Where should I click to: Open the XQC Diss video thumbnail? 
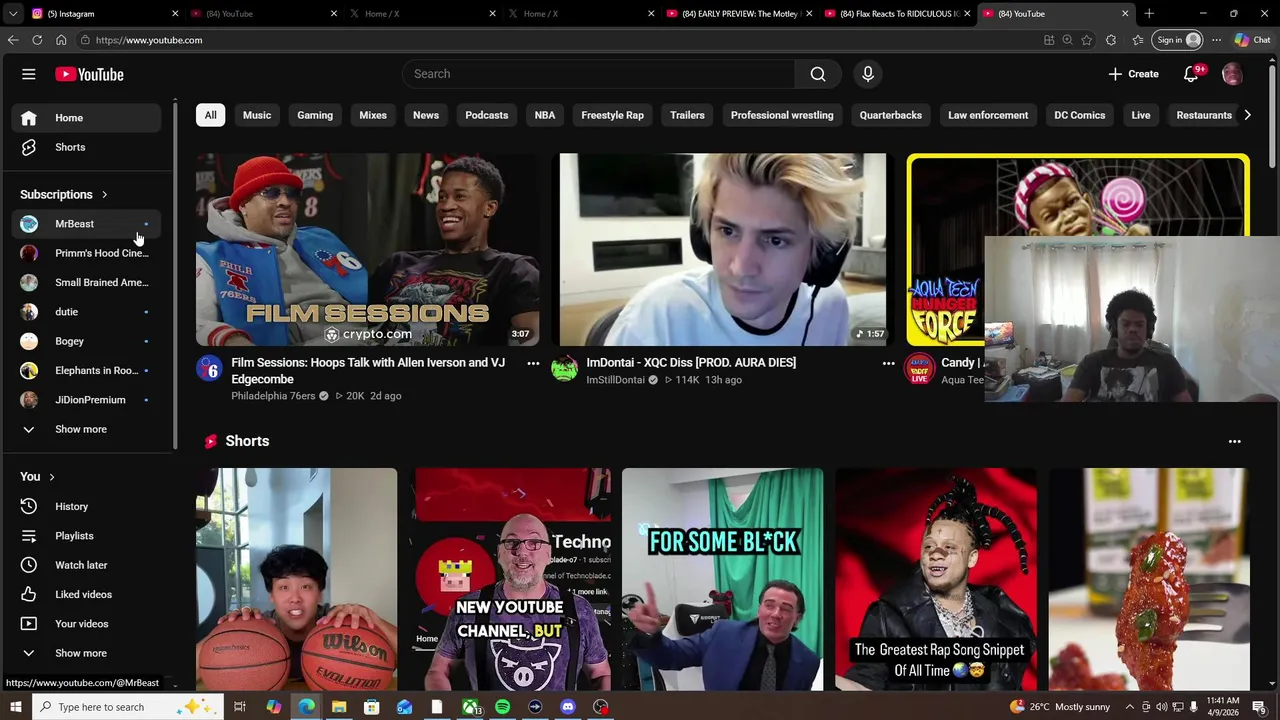[x=723, y=249]
